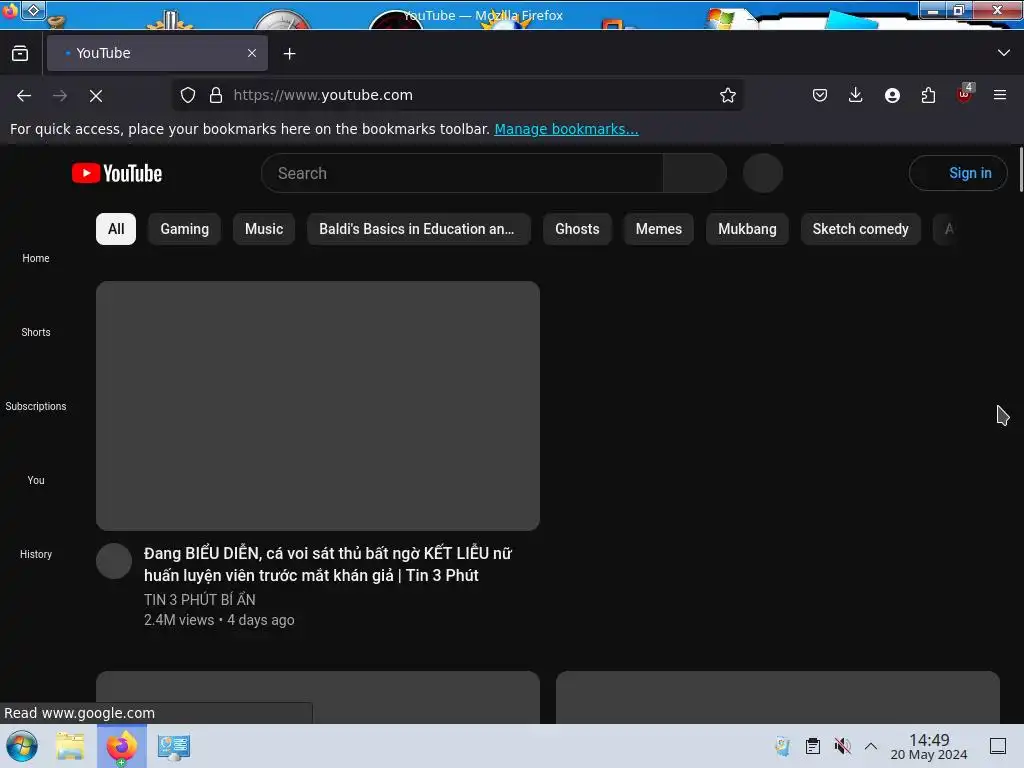Open the tracking protection shield
The image size is (1024, 768).
coord(188,95)
